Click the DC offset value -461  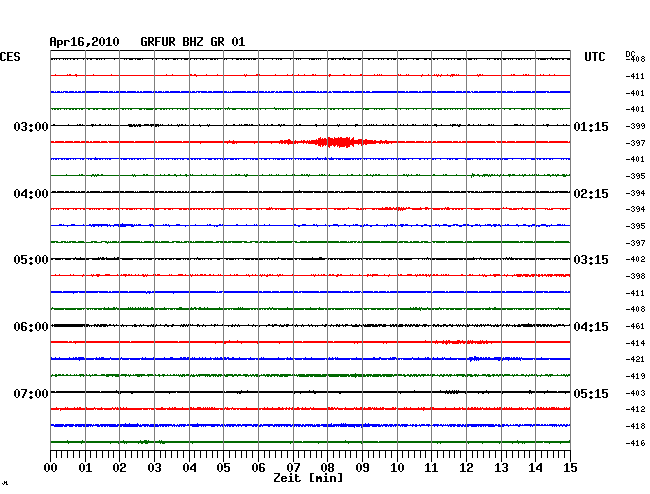[635, 326]
